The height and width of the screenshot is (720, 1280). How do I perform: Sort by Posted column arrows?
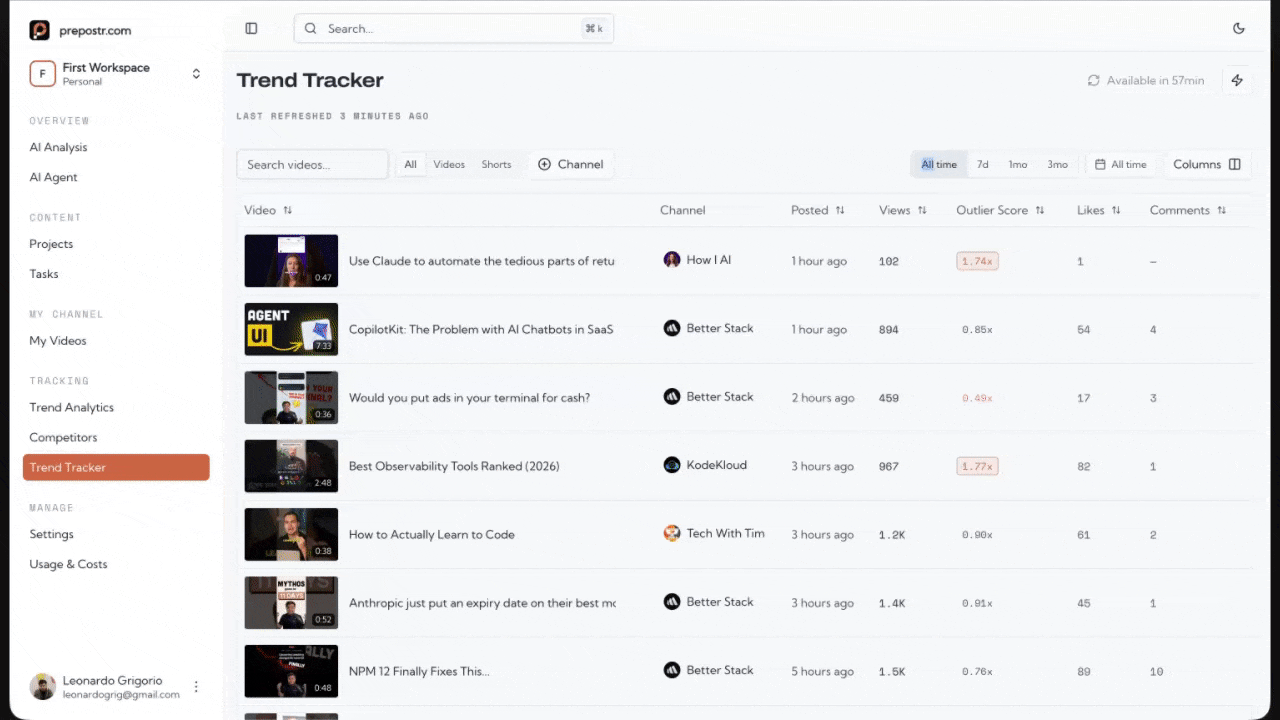pyautogui.click(x=840, y=210)
